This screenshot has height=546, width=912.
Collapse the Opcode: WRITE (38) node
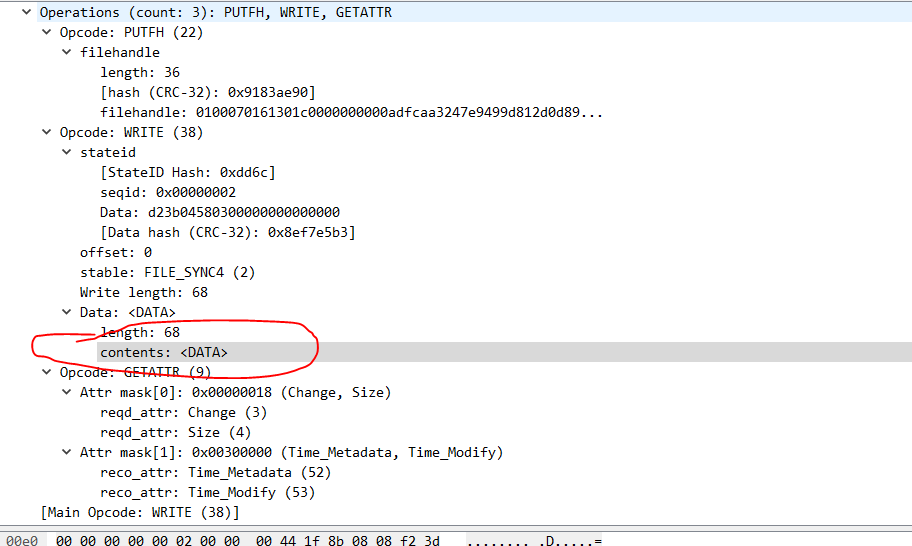coord(47,132)
